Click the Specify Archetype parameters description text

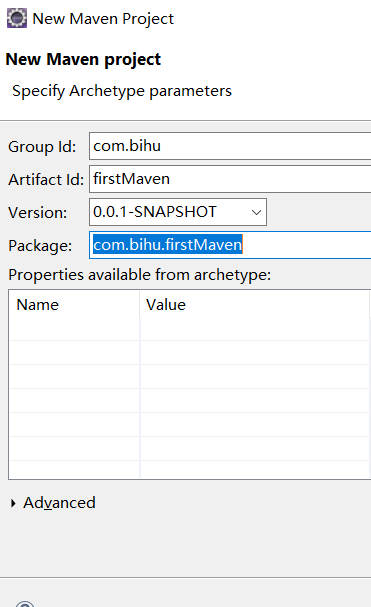(x=122, y=91)
